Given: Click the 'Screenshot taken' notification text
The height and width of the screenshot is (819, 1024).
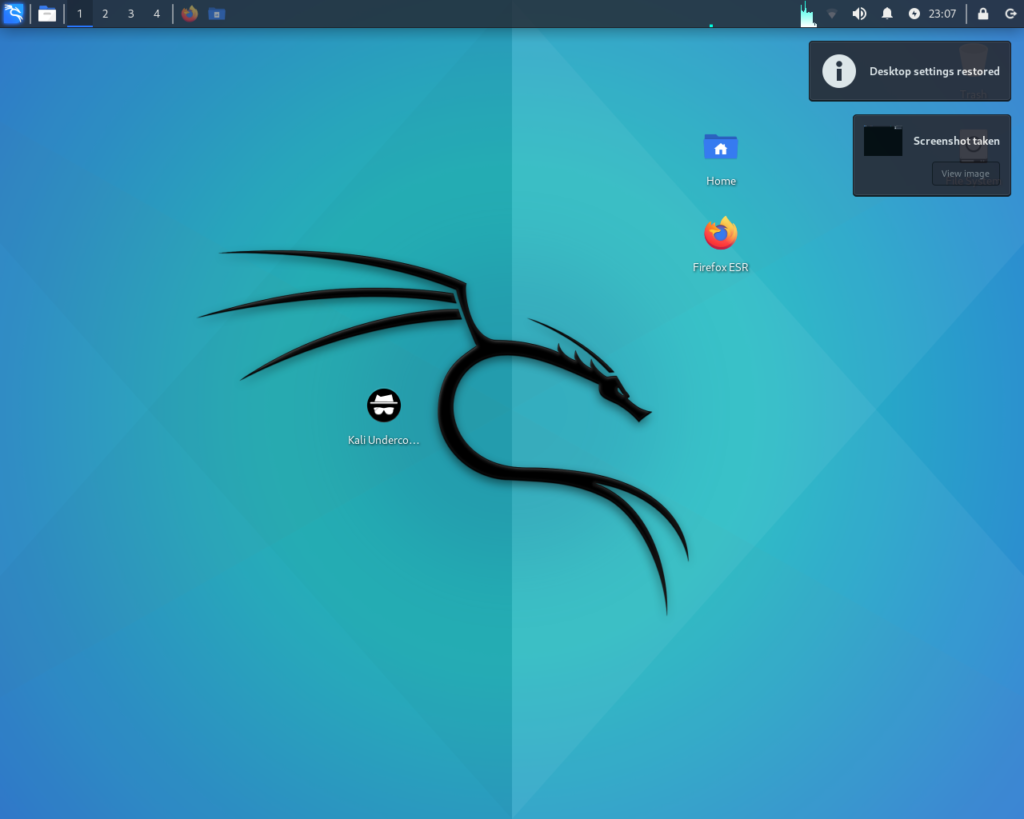Looking at the screenshot, I should pyautogui.click(x=956, y=141).
